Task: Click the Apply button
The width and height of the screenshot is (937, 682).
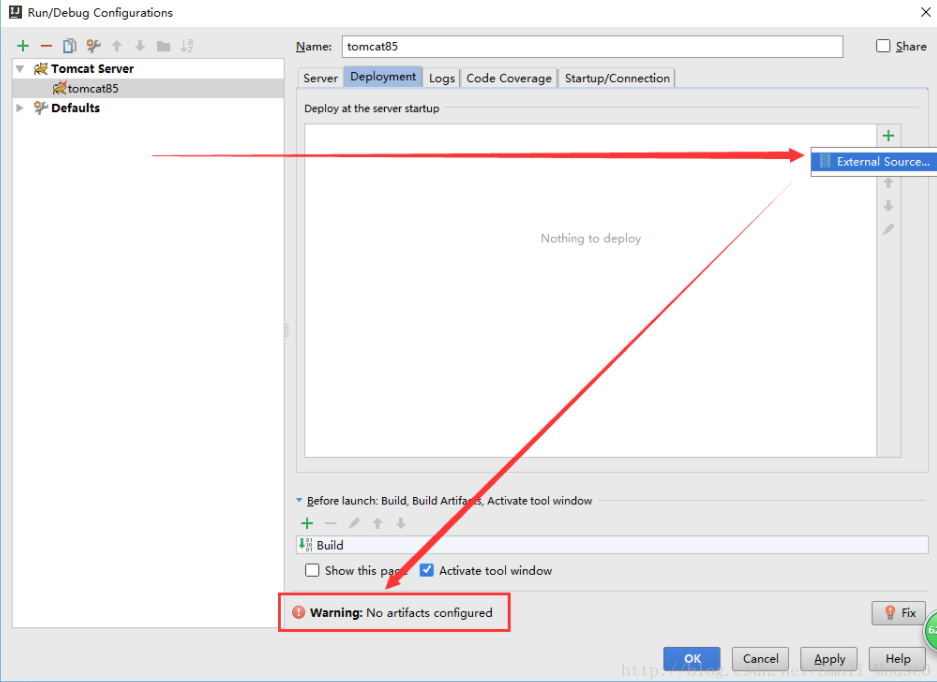Action: (x=829, y=659)
